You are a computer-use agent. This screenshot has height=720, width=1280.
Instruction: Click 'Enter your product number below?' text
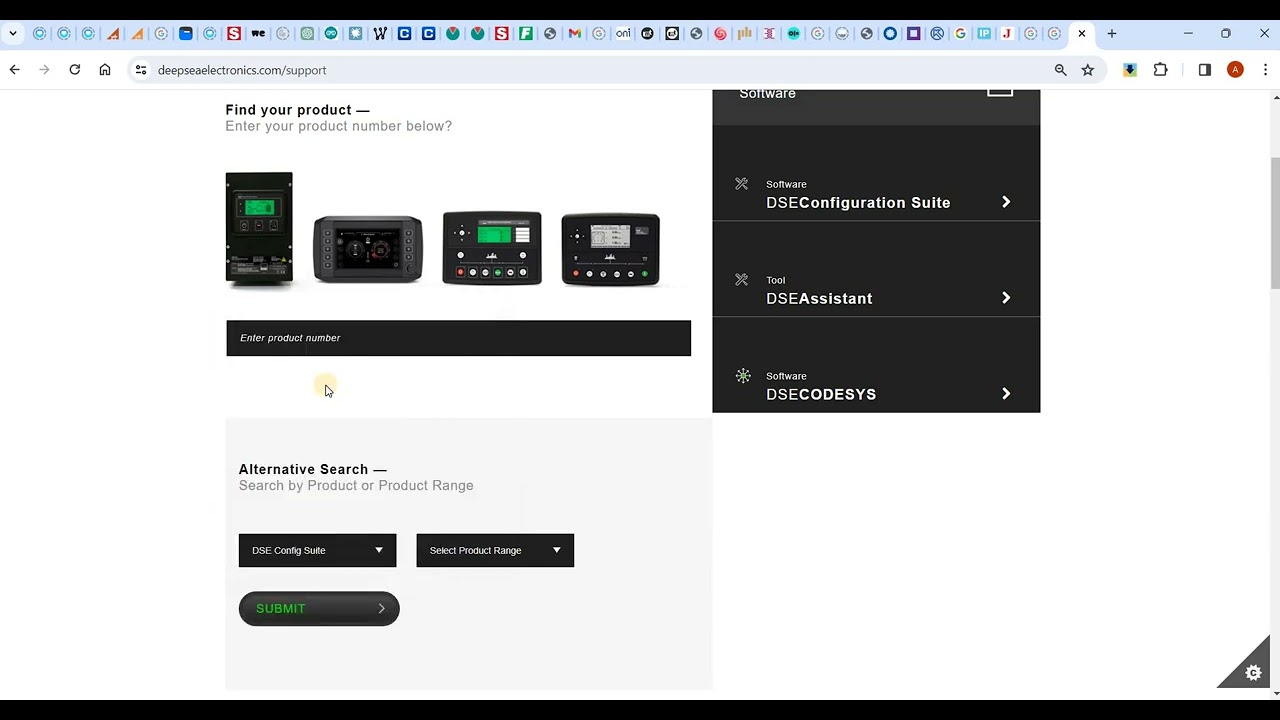point(338,126)
